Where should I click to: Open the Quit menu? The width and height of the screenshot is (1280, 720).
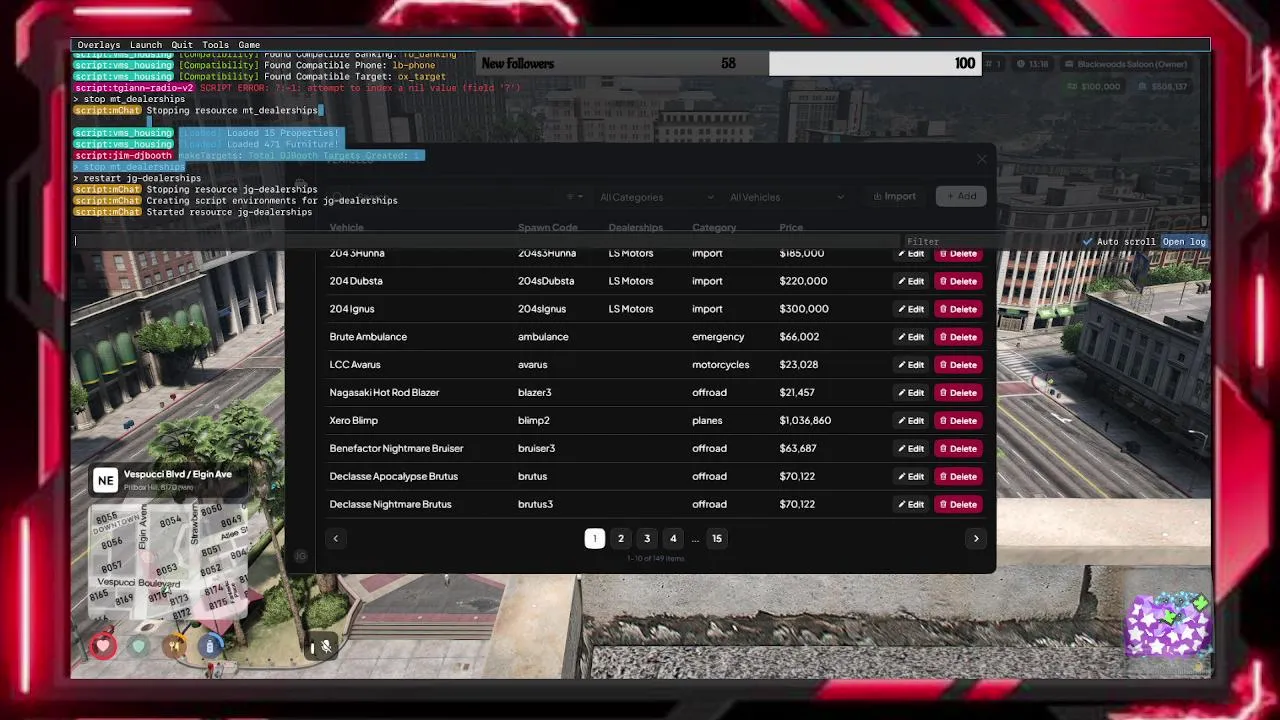pyautogui.click(x=181, y=45)
